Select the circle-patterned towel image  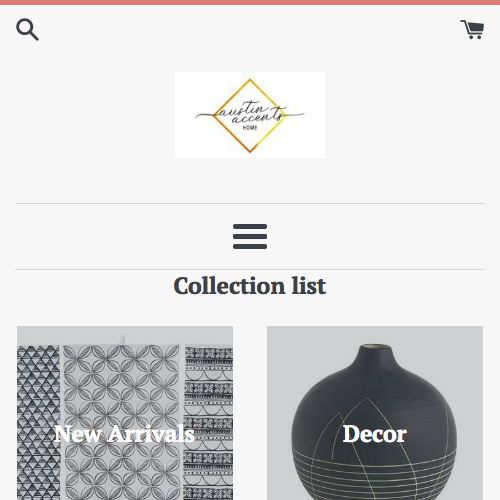tap(121, 423)
